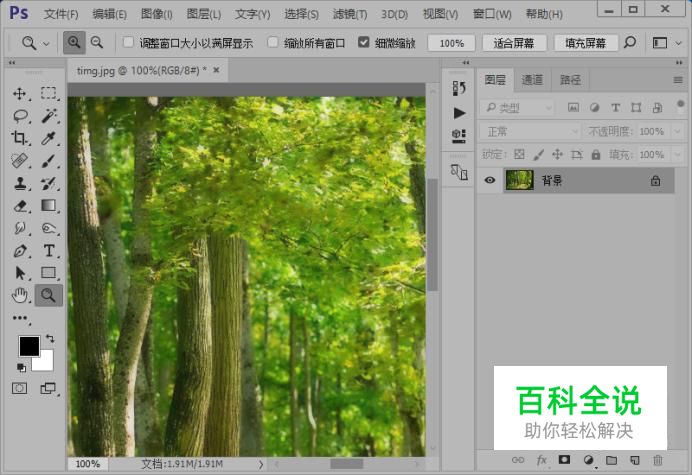Expand status bar info arrow
Image resolution: width=692 pixels, height=475 pixels.
click(261, 464)
